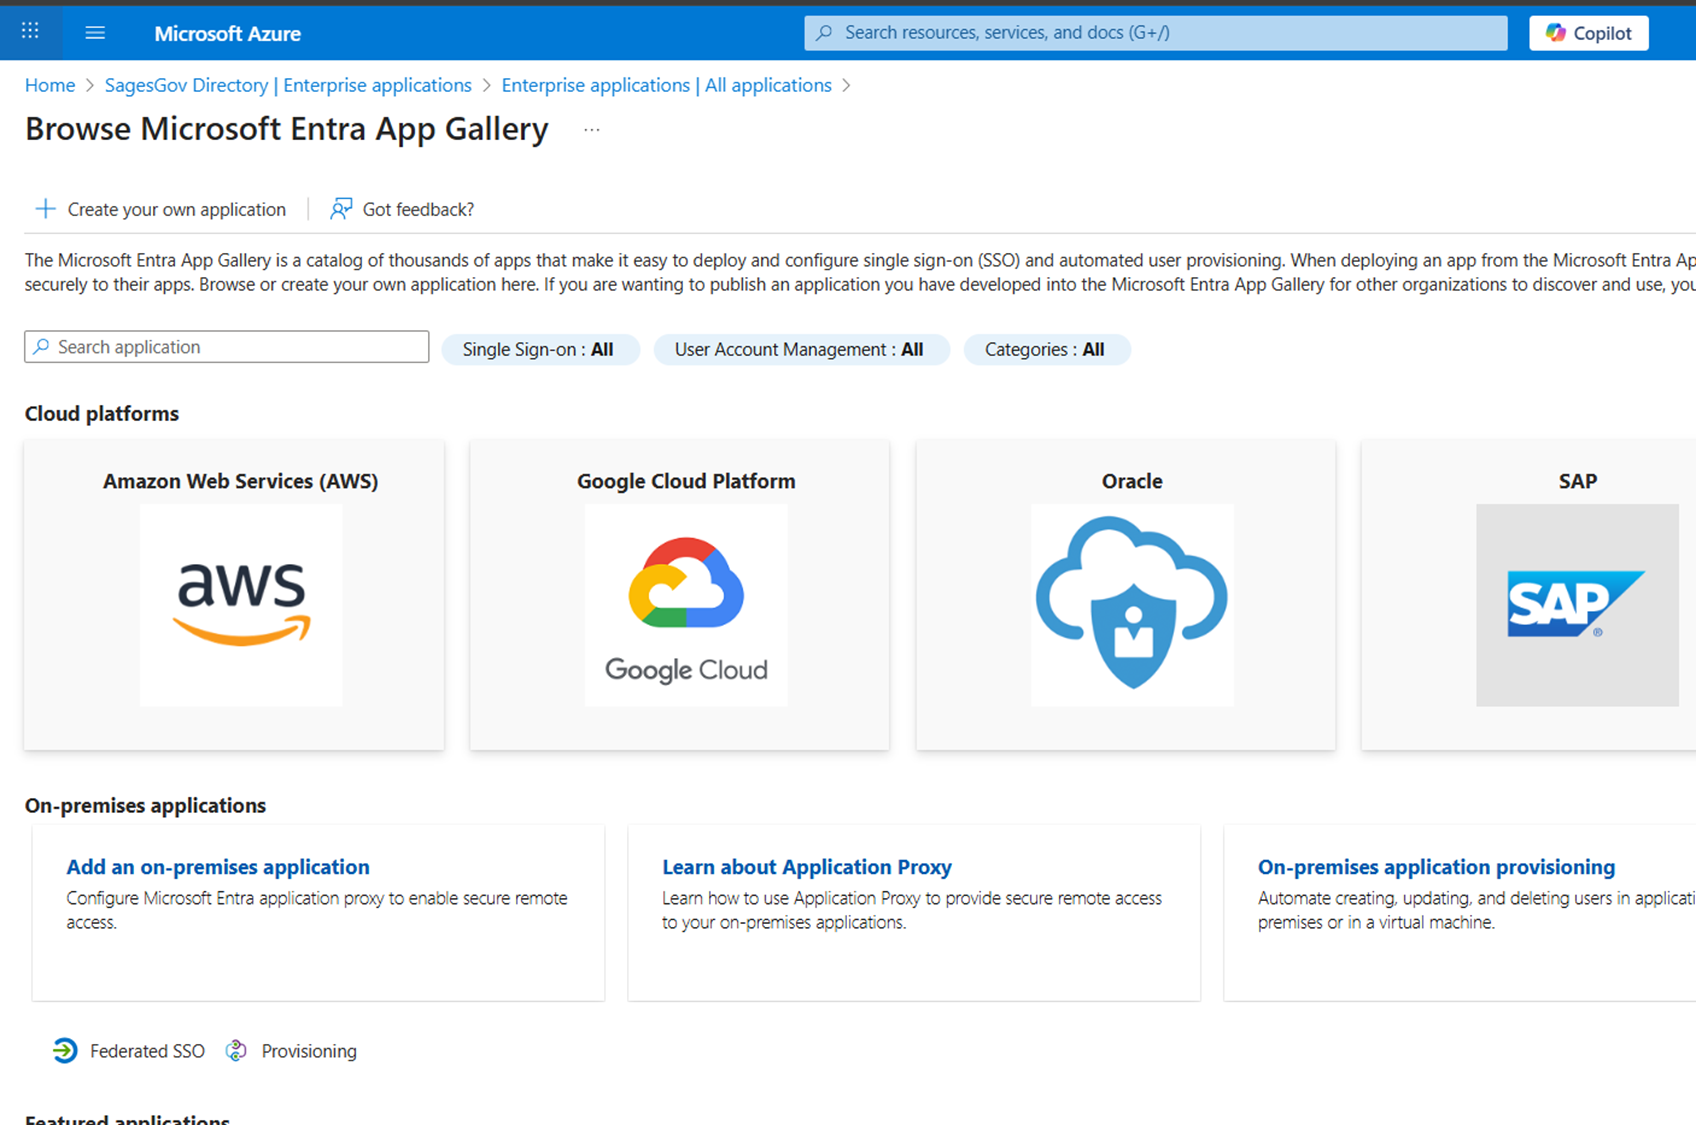1696x1125 pixels.
Task: Click the plus icon to create your own application
Action: click(x=45, y=209)
